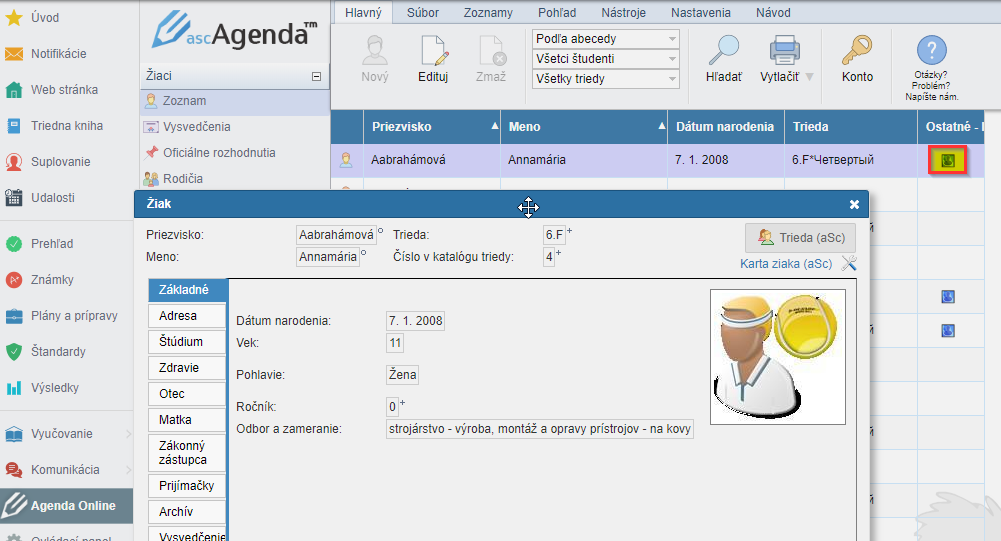Open the Podľa abecedy sort dropdown

(x=605, y=39)
